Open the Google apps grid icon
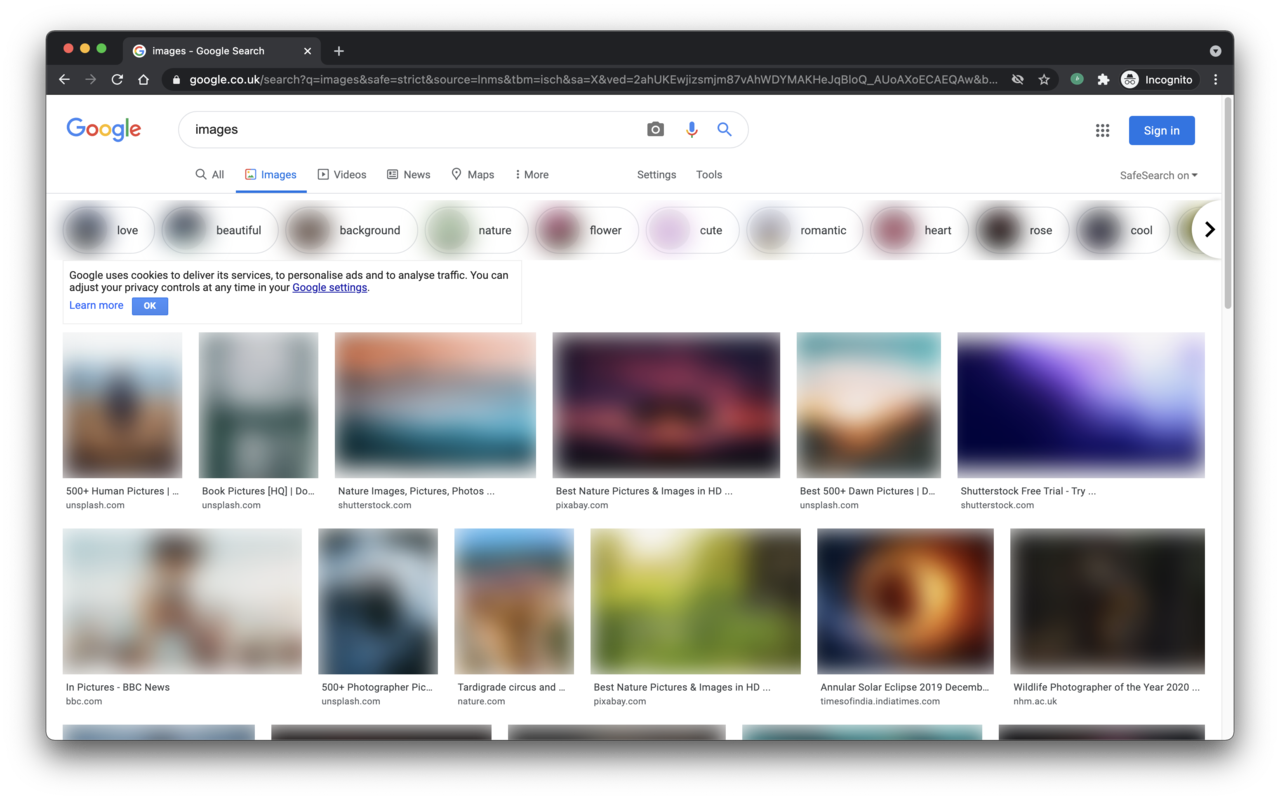This screenshot has height=800, width=1280. click(x=1102, y=130)
